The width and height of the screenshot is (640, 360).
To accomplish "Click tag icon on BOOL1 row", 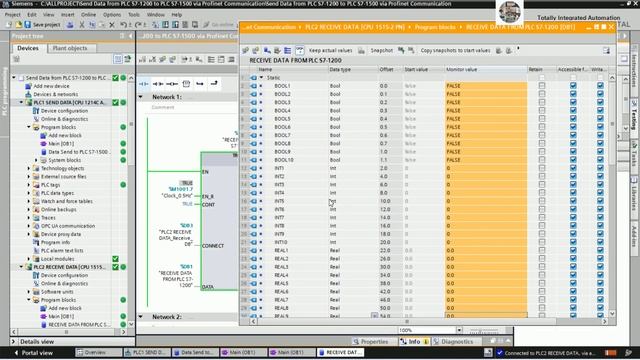I will coord(253,86).
